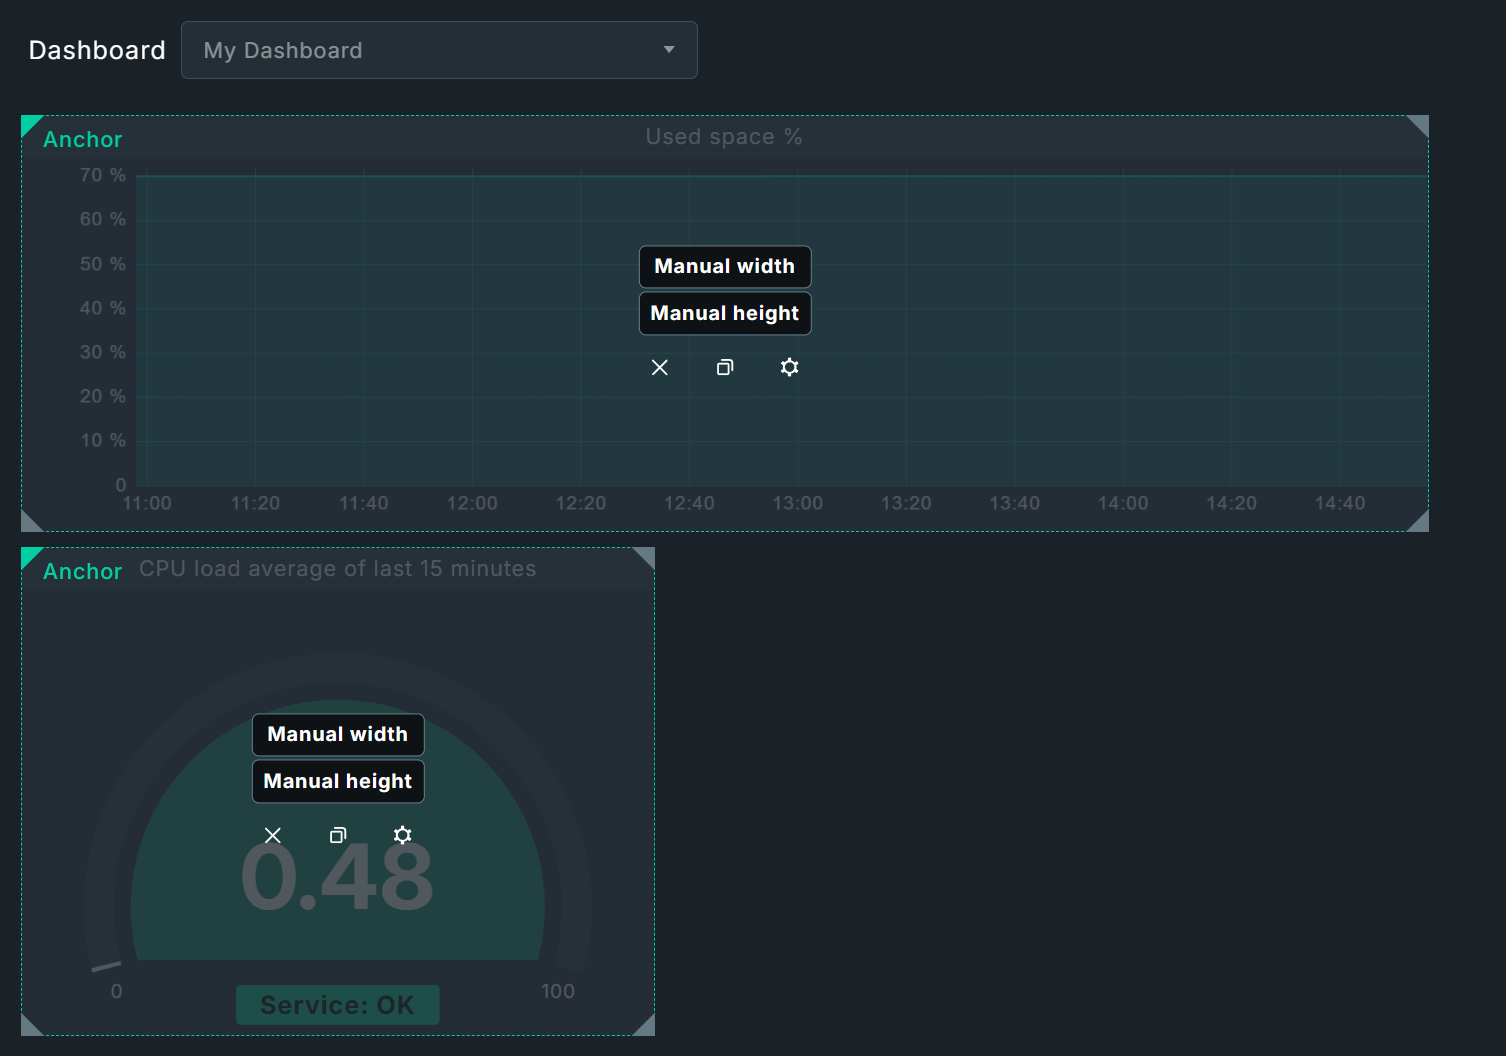Click the CPU load average widget title
The image size is (1506, 1056).
pos(337,568)
